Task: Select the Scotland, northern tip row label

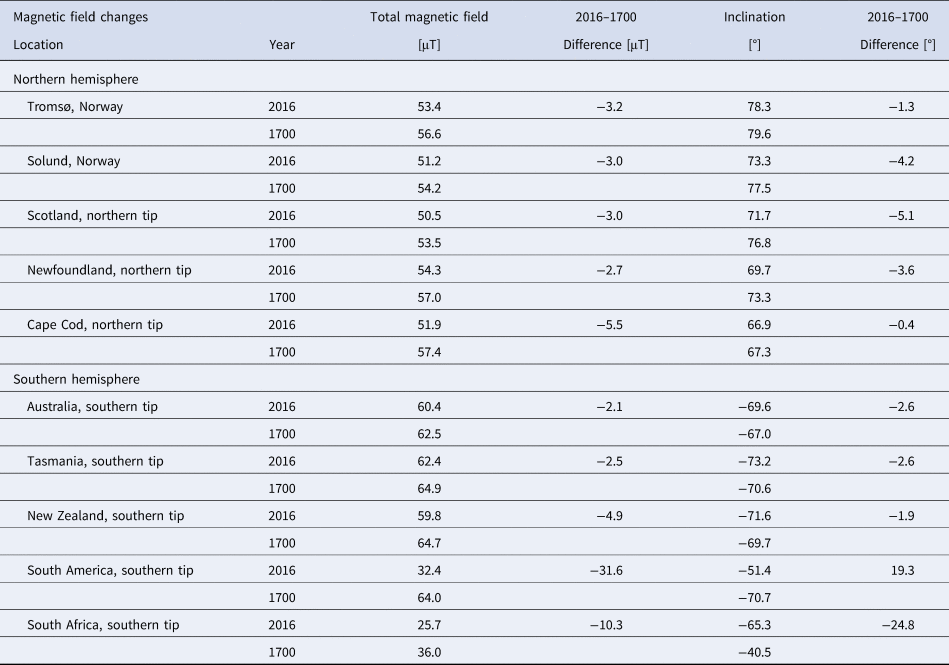Action: pyautogui.click(x=93, y=215)
